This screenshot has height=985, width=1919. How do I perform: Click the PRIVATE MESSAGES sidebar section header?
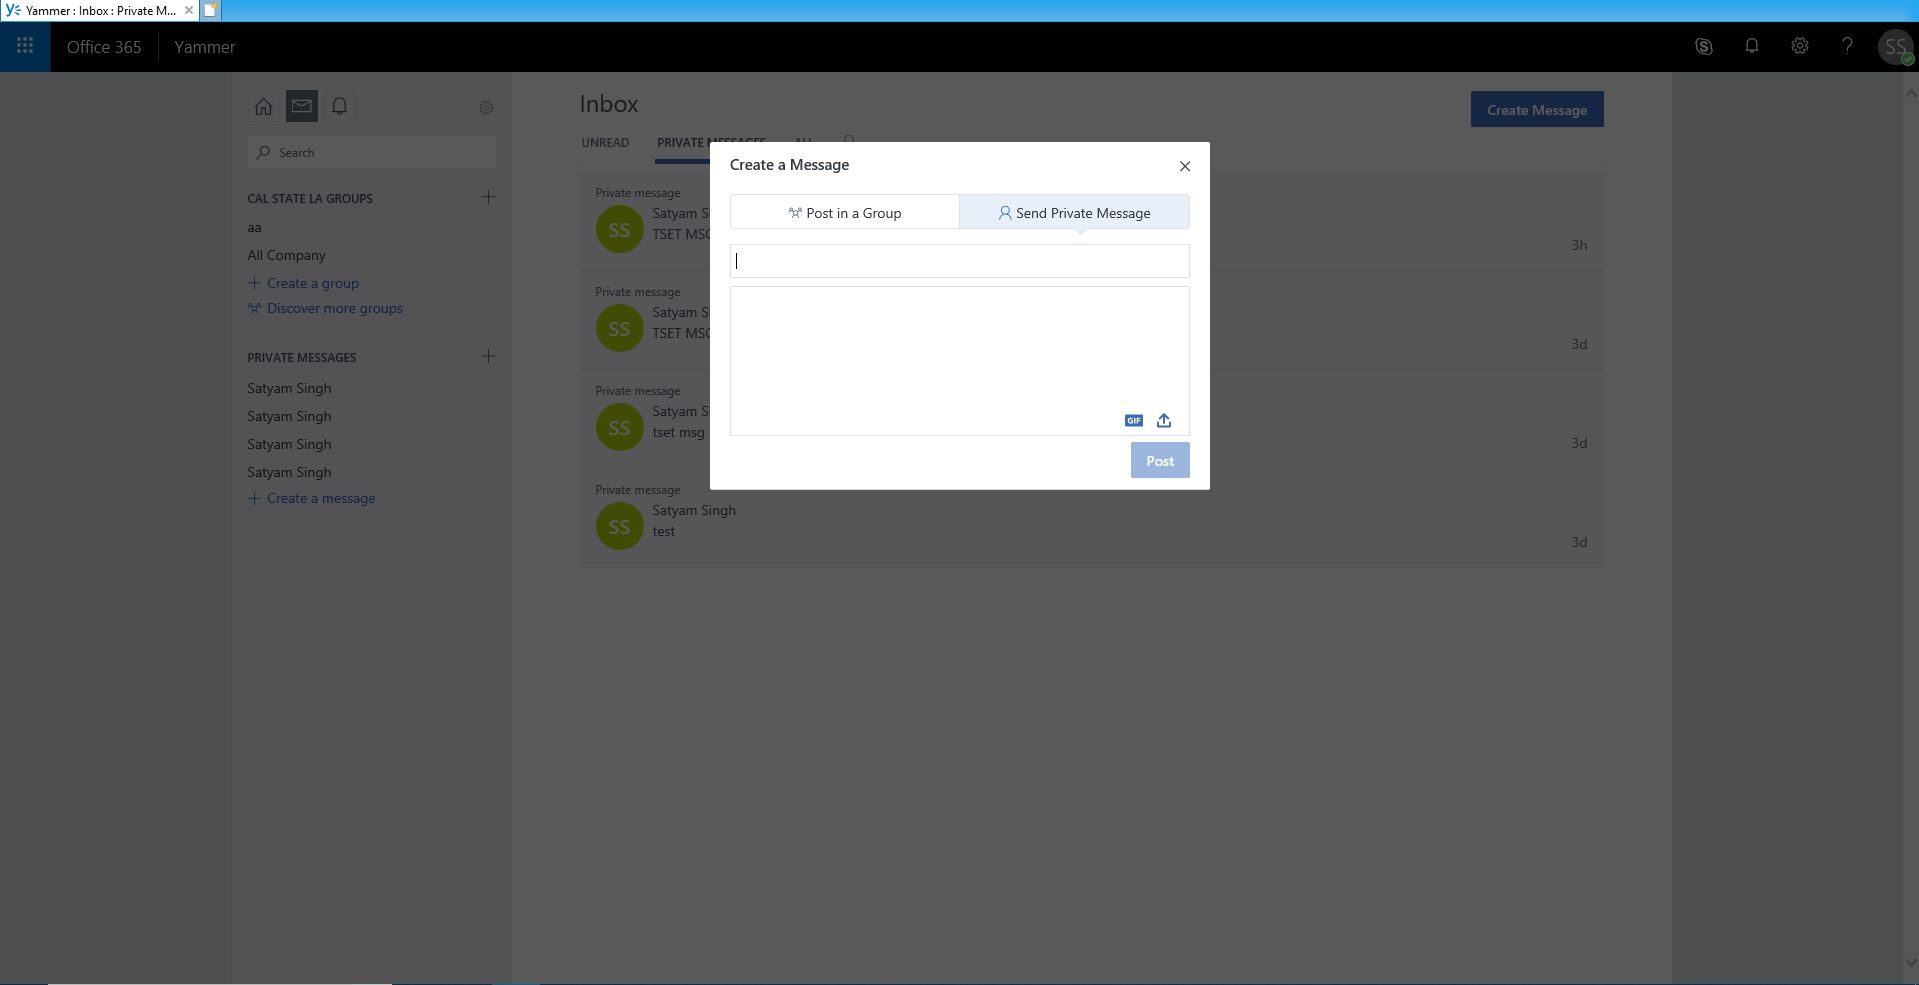coord(302,357)
